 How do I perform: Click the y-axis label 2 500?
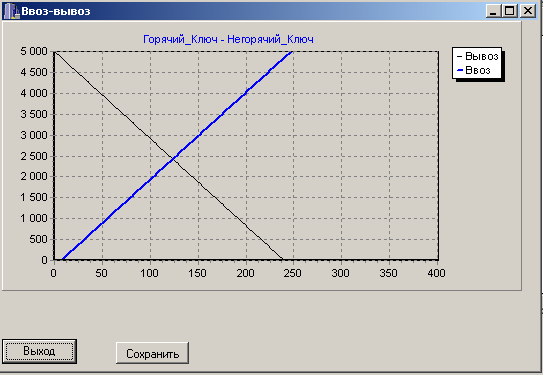click(x=34, y=156)
